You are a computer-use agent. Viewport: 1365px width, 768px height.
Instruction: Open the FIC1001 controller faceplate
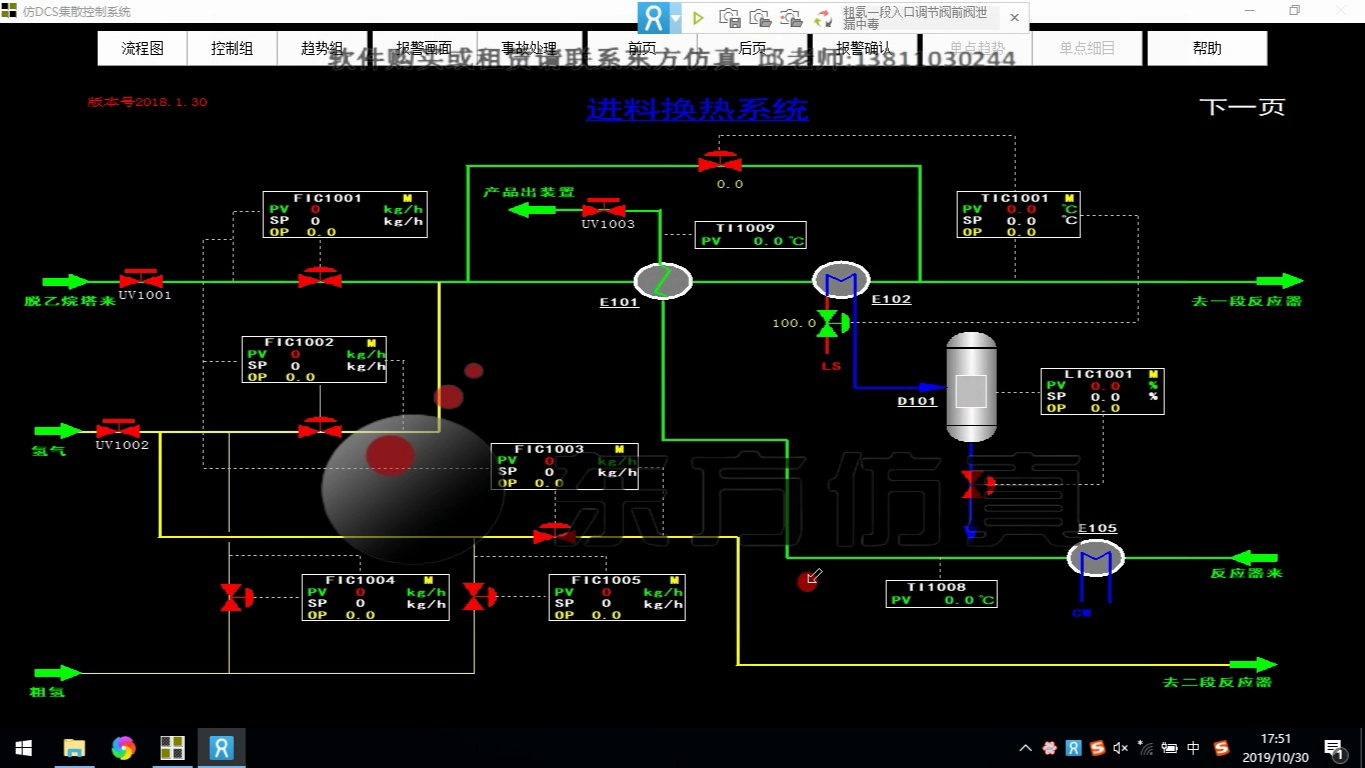(345, 214)
